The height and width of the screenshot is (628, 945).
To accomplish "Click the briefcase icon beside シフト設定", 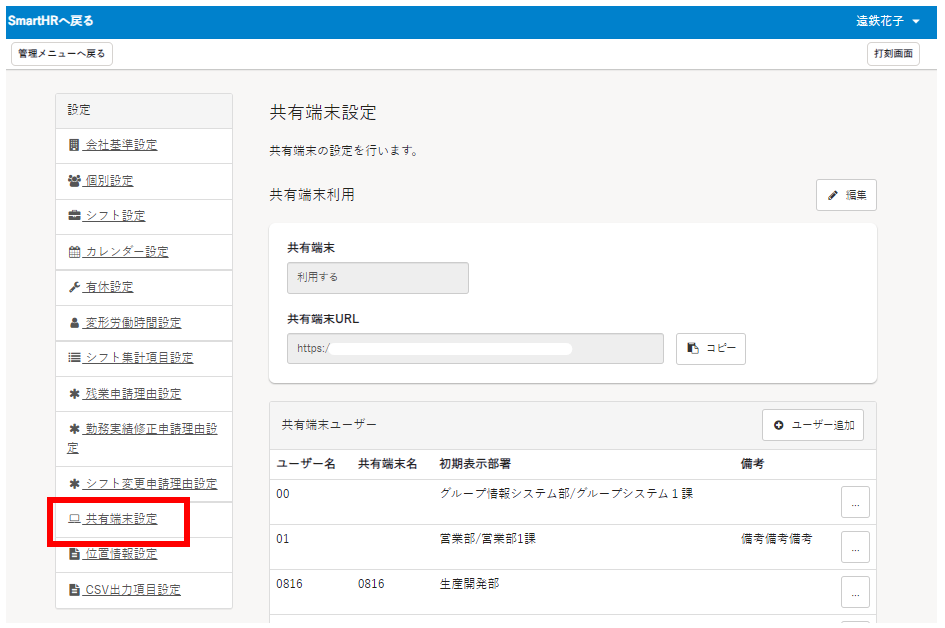I will click(x=74, y=216).
